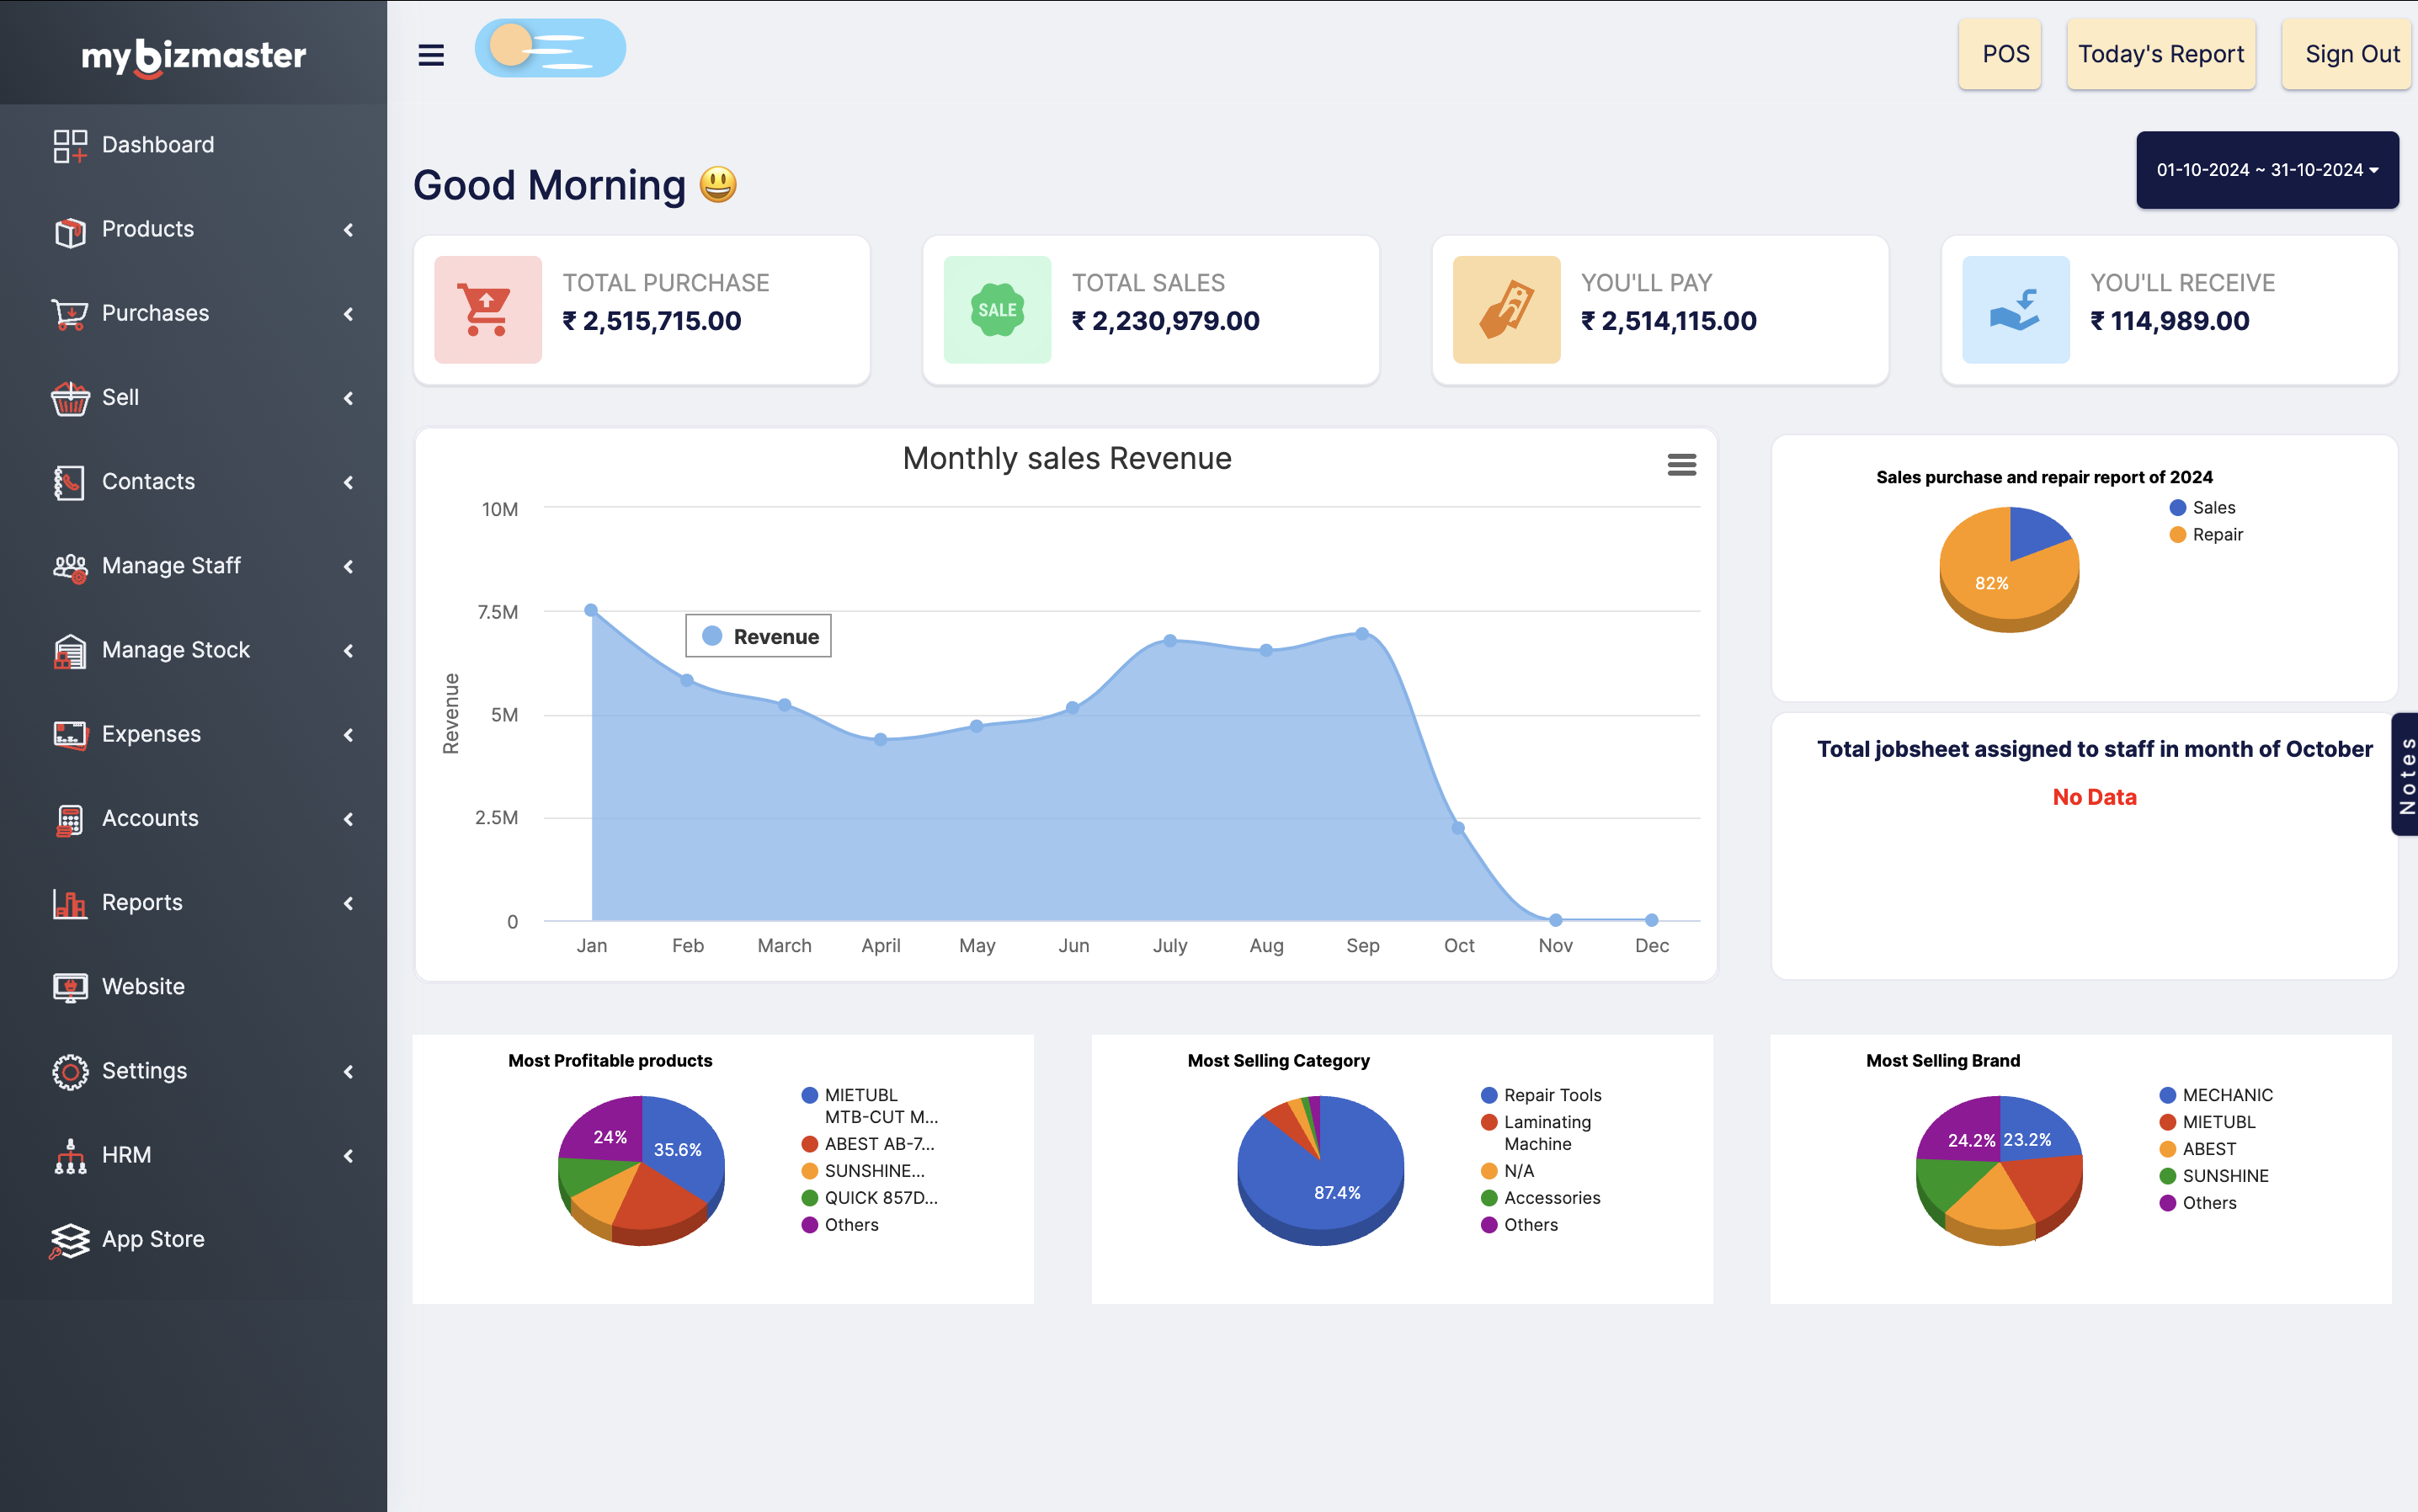
Task: Click the Dashboard sidebar icon
Action: coord(70,146)
